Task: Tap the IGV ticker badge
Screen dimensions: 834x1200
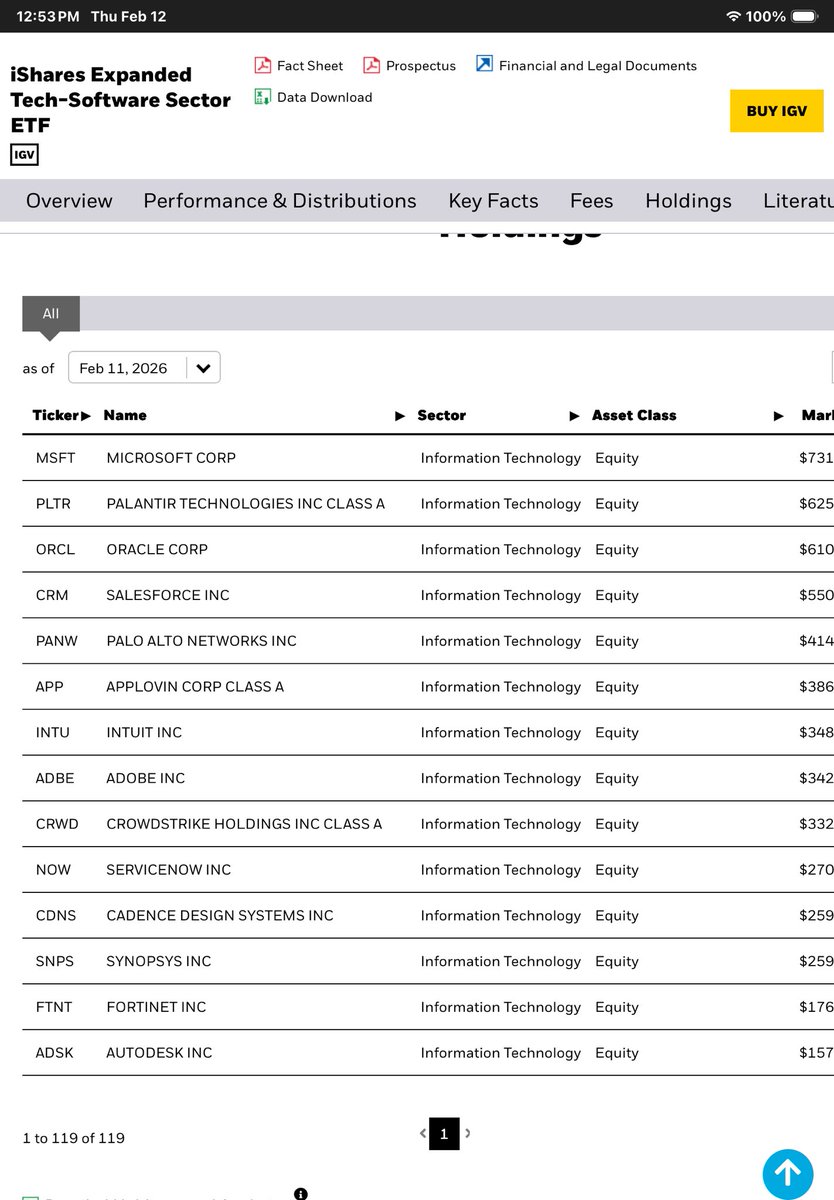Action: [x=24, y=155]
